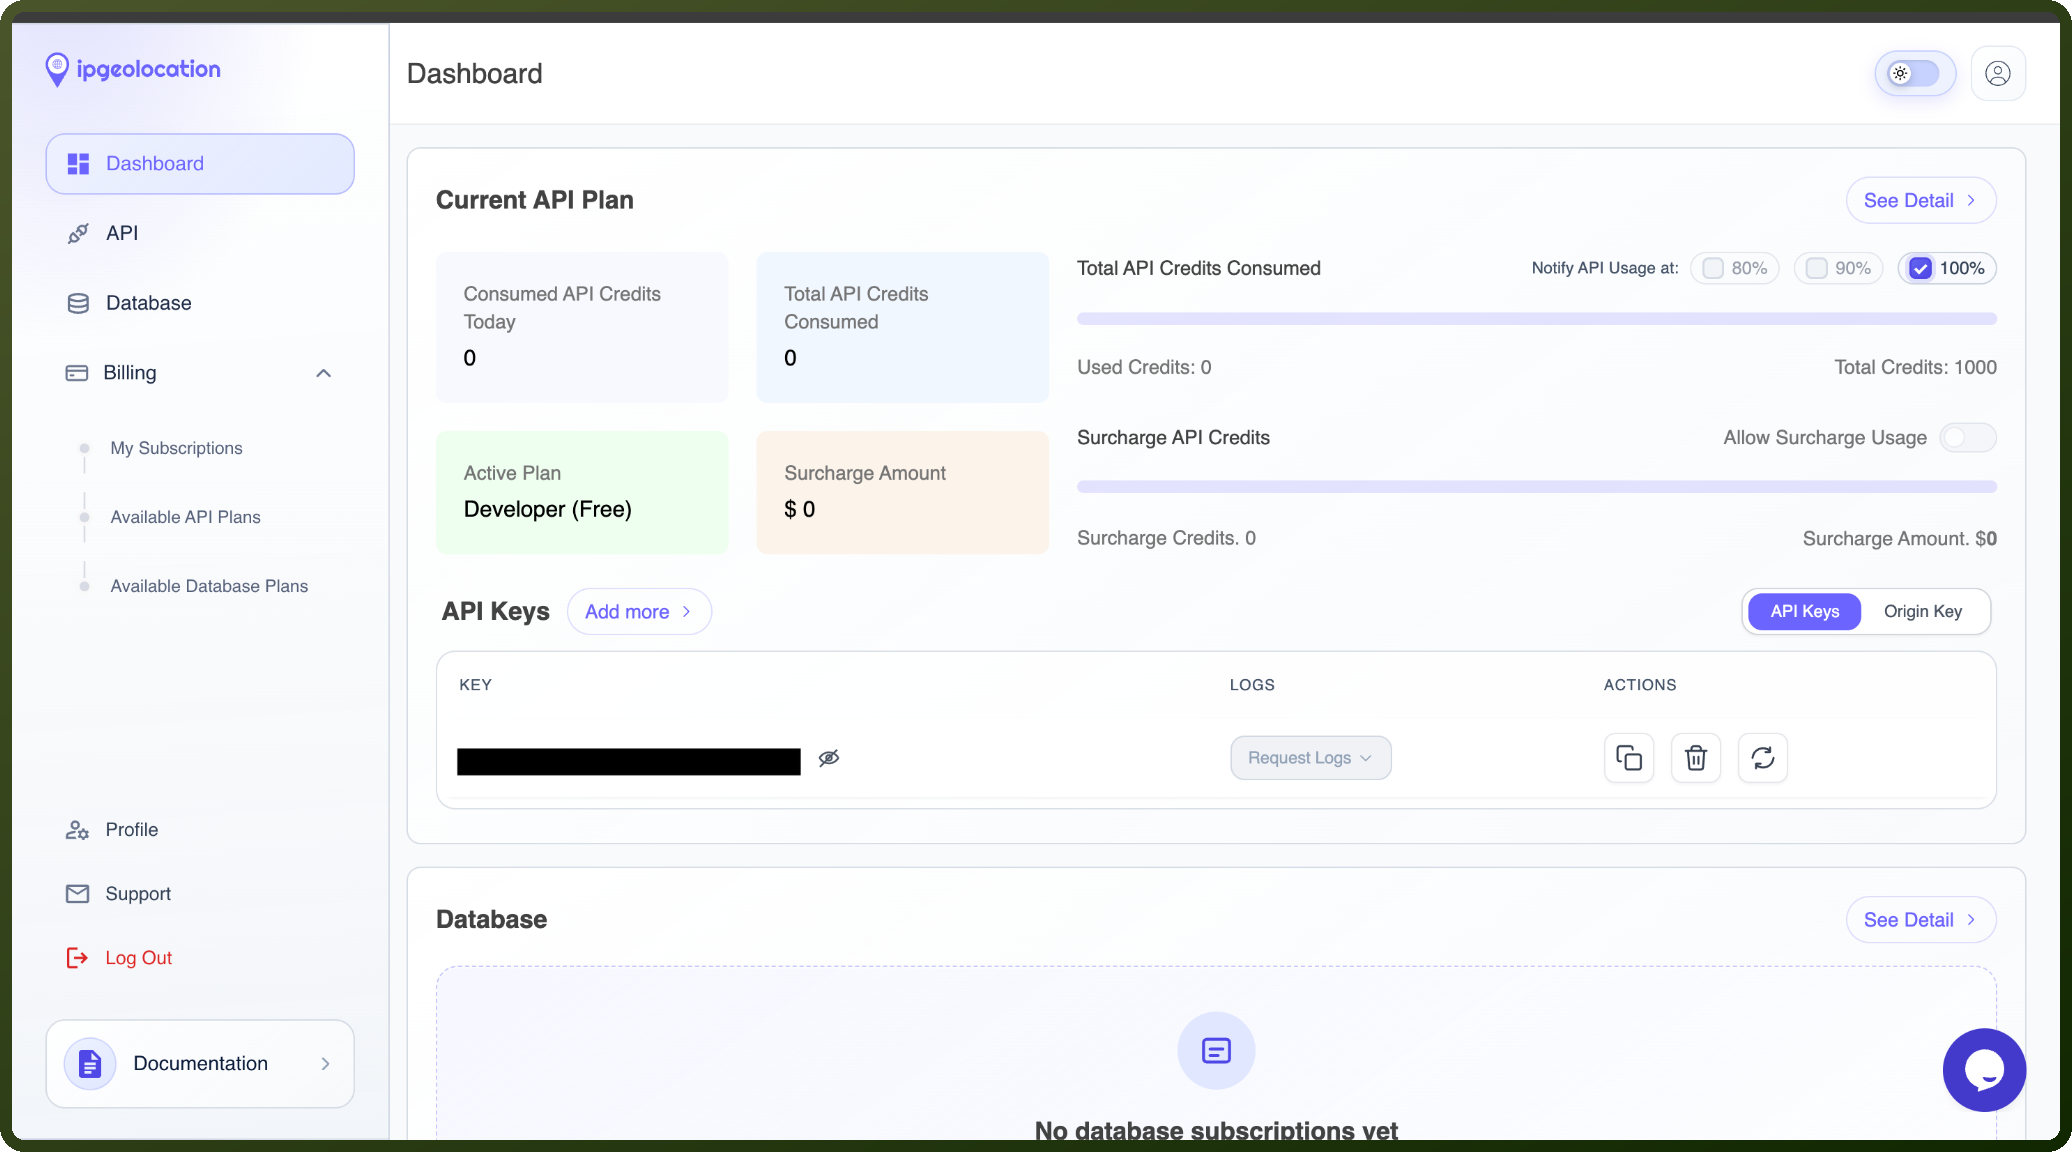Click the blacked-out API key value
This screenshot has height=1152, width=2072.
coord(628,762)
